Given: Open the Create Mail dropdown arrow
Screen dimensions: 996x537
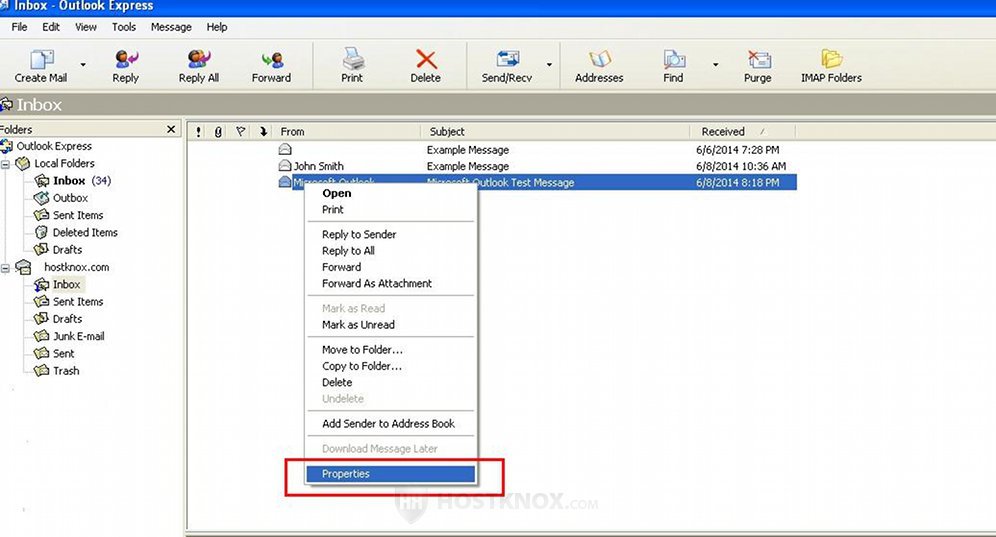Looking at the screenshot, I should [x=83, y=65].
